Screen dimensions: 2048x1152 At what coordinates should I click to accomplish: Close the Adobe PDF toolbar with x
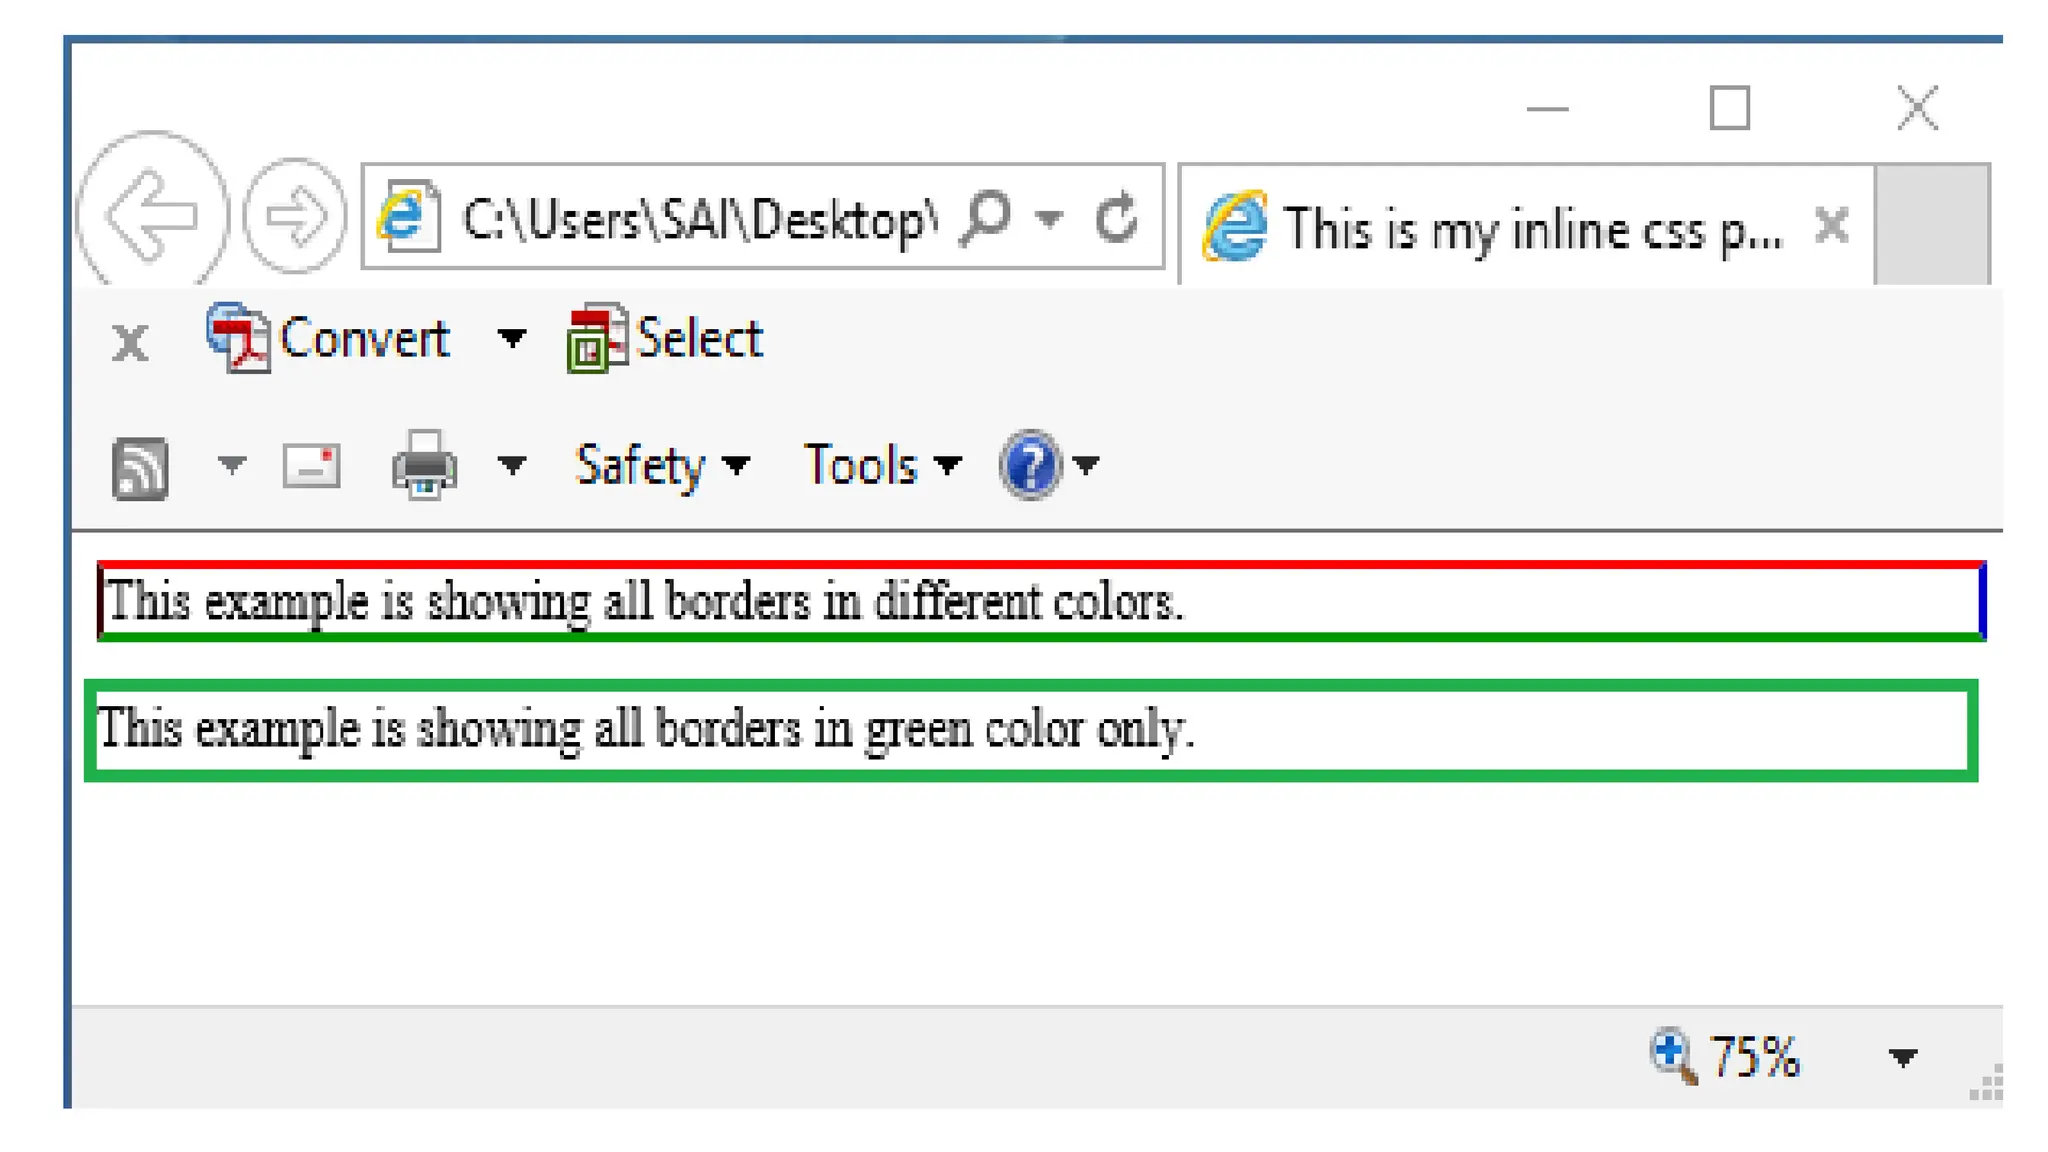[130, 342]
